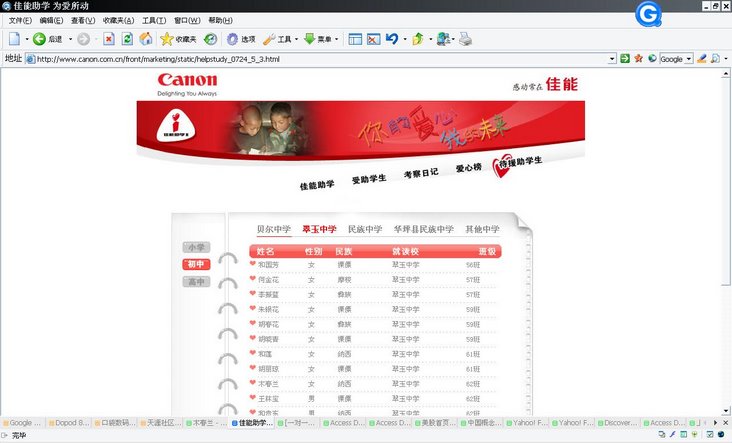Click the address bar URL field

point(320,59)
